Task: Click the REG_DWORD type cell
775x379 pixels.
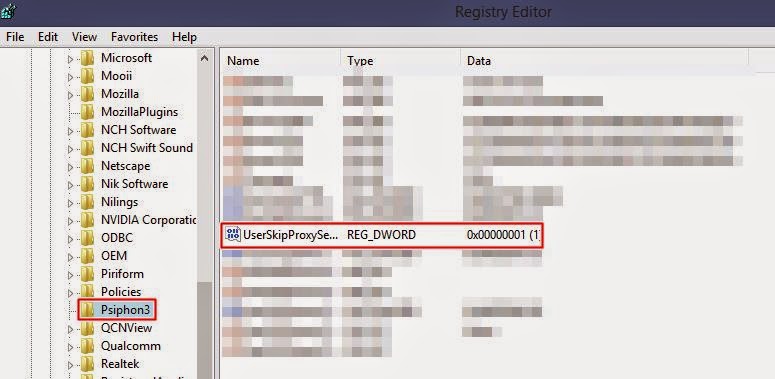Action: pyautogui.click(x=382, y=235)
